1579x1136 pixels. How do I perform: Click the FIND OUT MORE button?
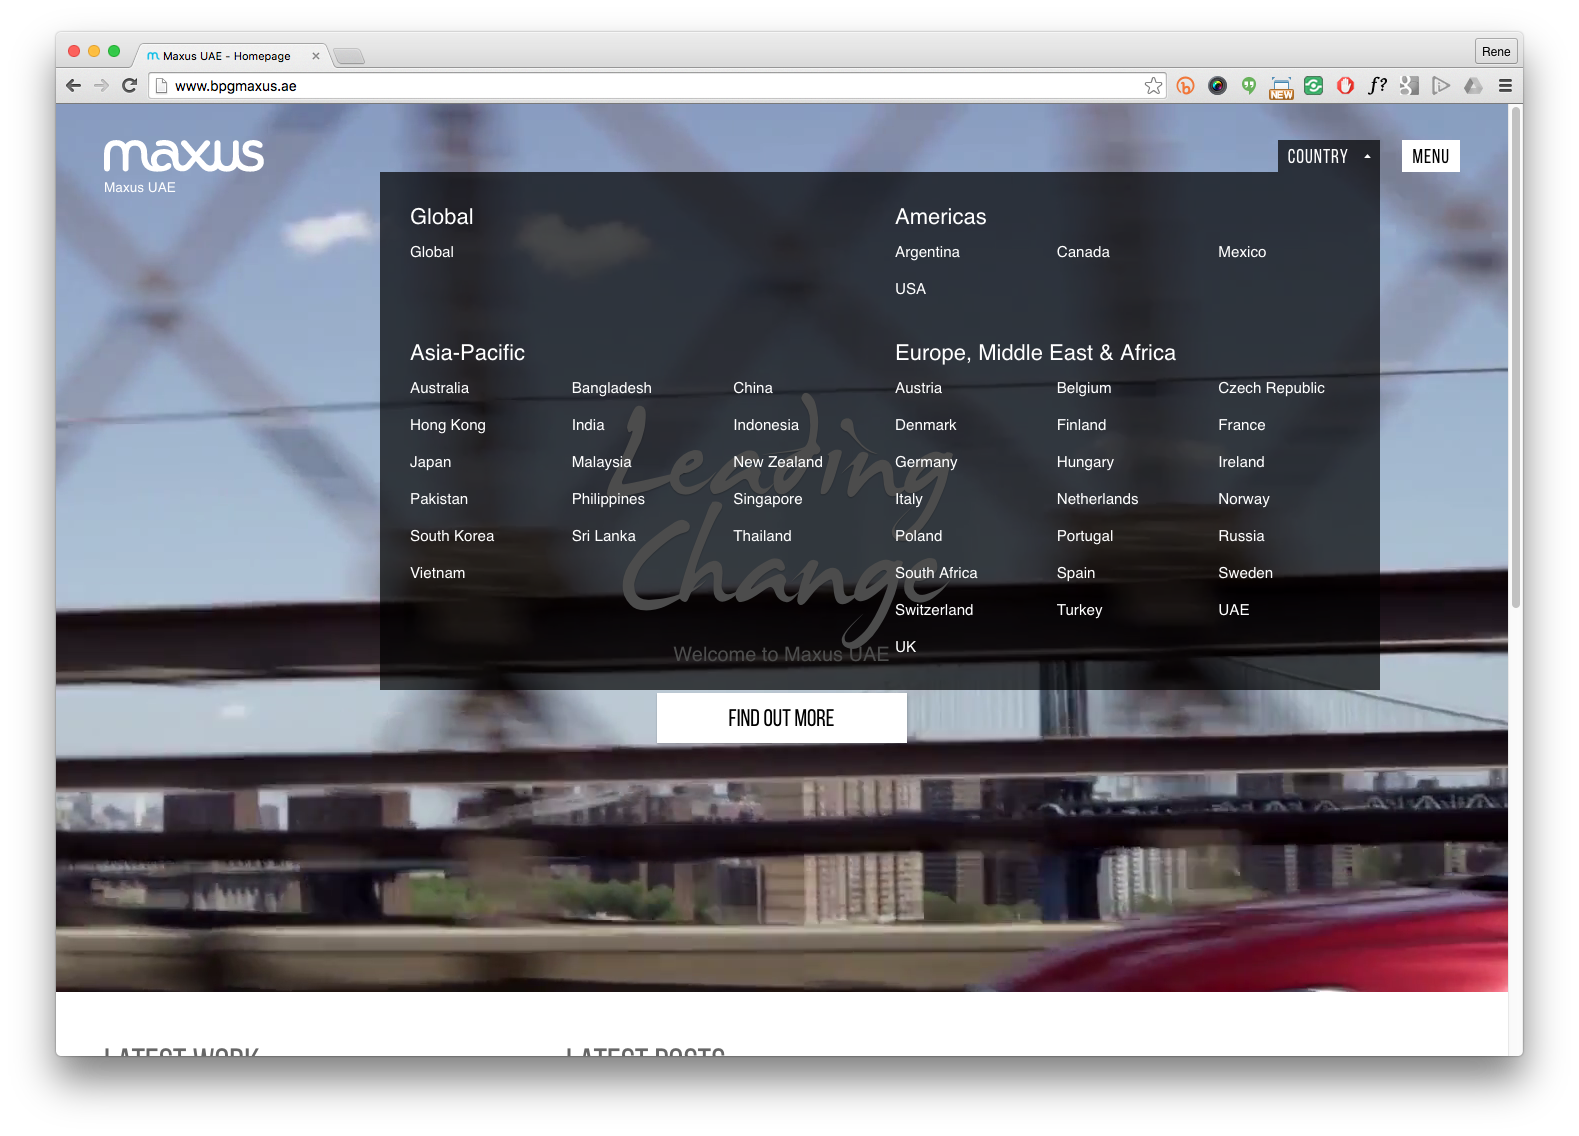click(782, 718)
